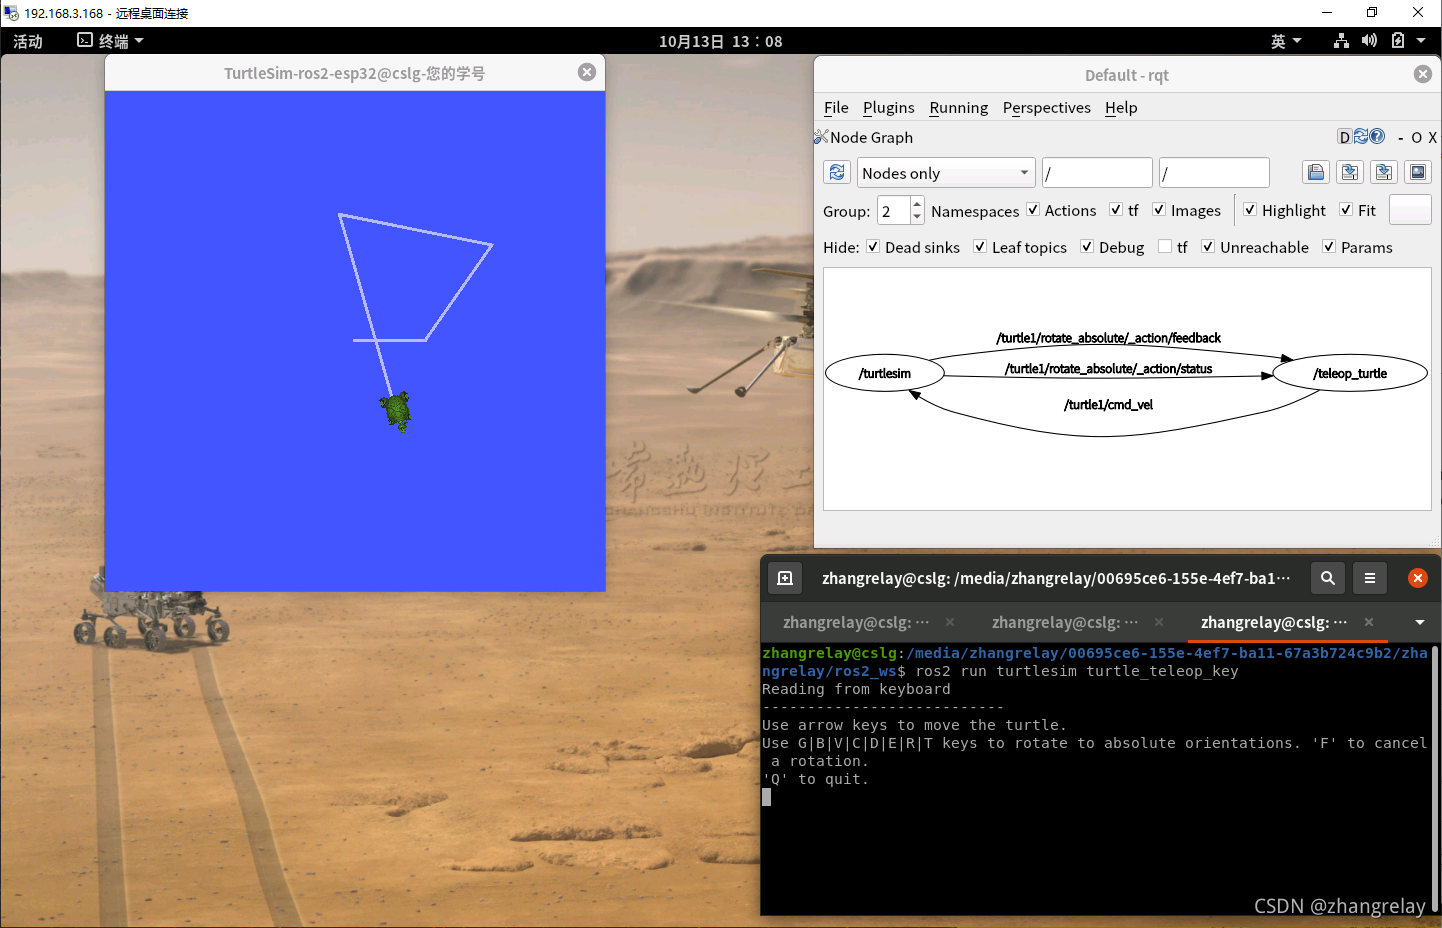The image size is (1442, 928).
Task: Click the D dock-widget title icon
Action: [1345, 137]
